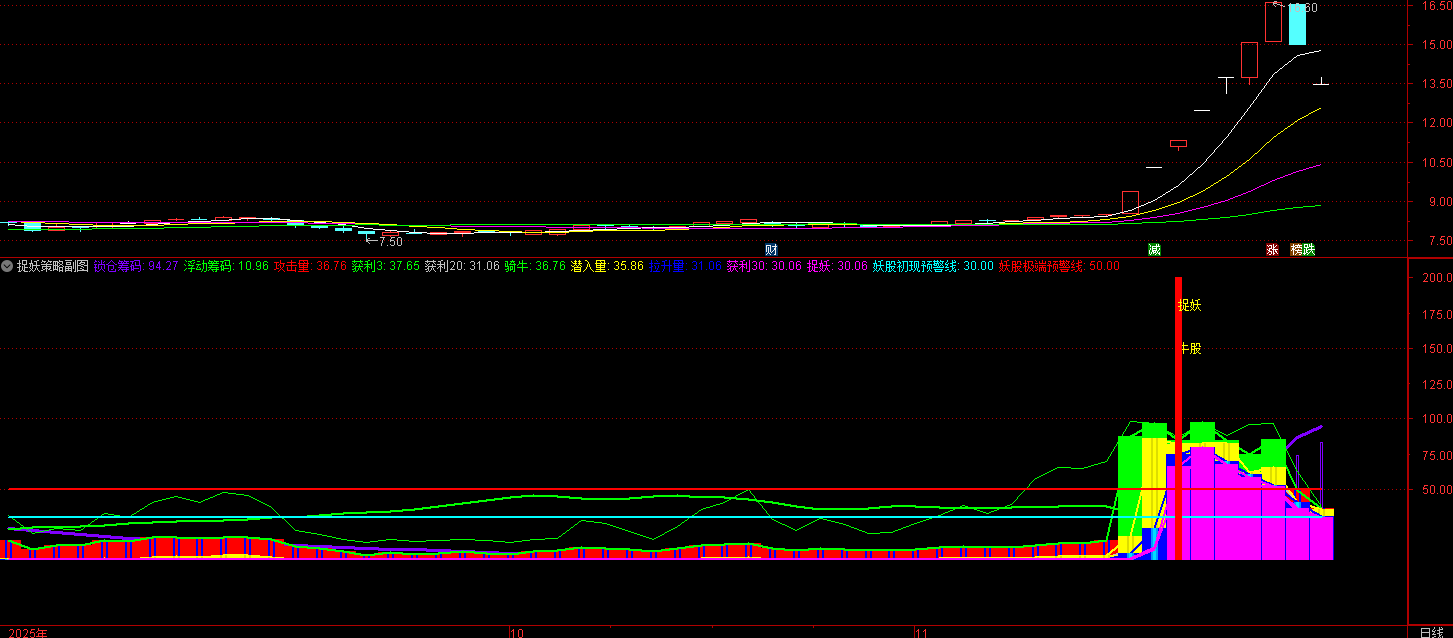The width and height of the screenshot is (1453, 638).
Task: Click the 妖股极端预警线: 50.00 legend entry
Action: pyautogui.click(x=1059, y=266)
